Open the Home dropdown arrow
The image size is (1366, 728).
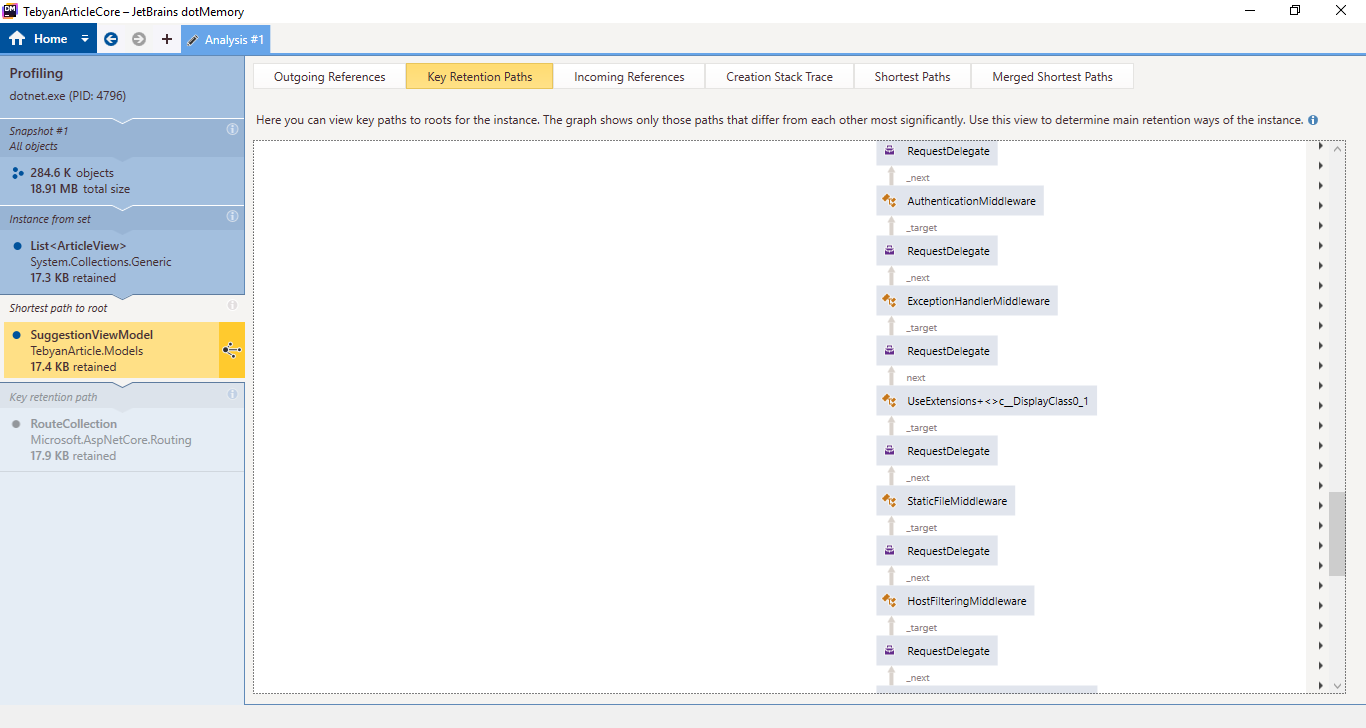[x=85, y=39]
